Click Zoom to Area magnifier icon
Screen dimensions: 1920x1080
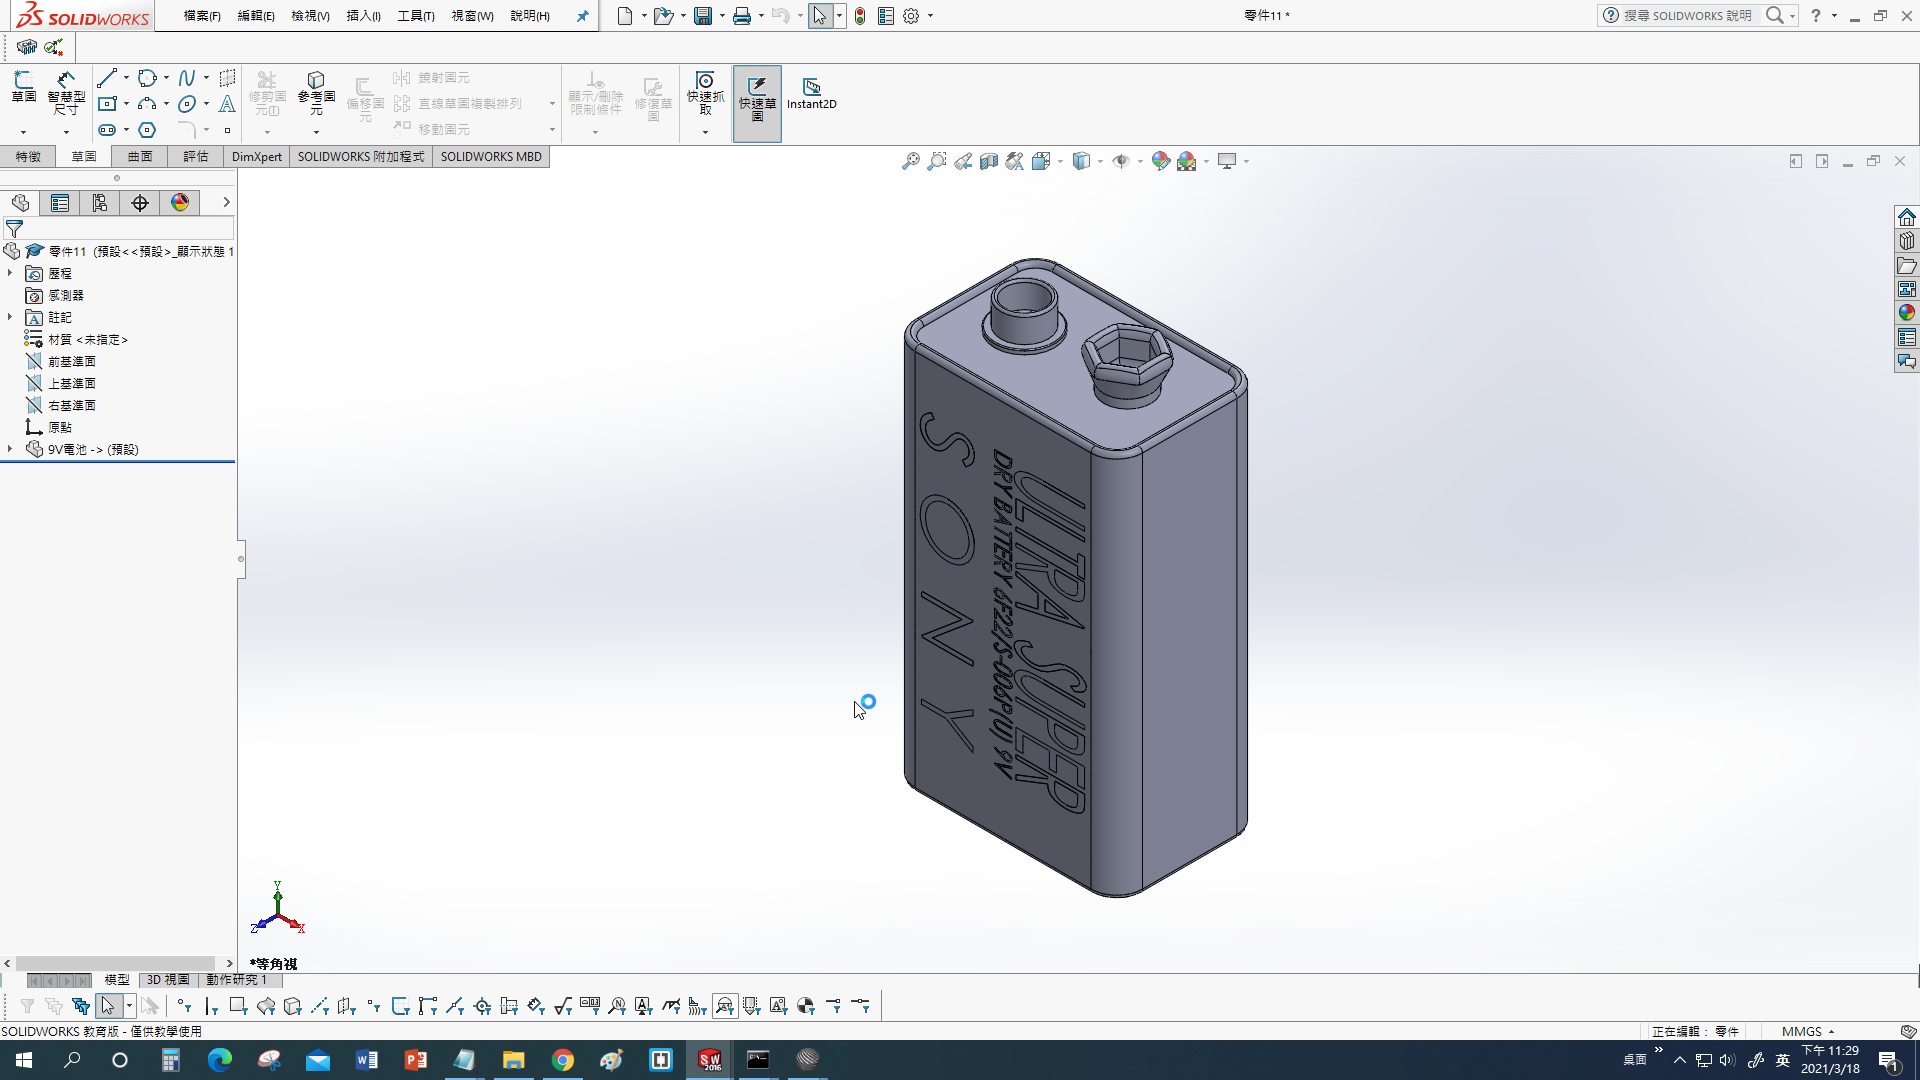pyautogui.click(x=936, y=161)
